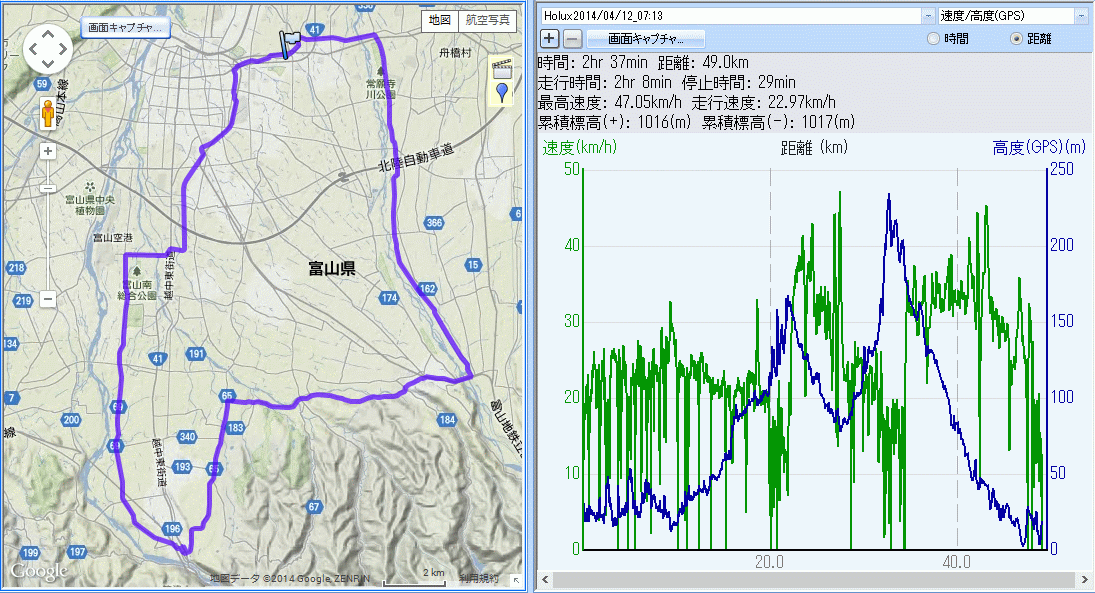Pan the map up using arrow control
Screen dimensions: 1095x593
coord(47,32)
